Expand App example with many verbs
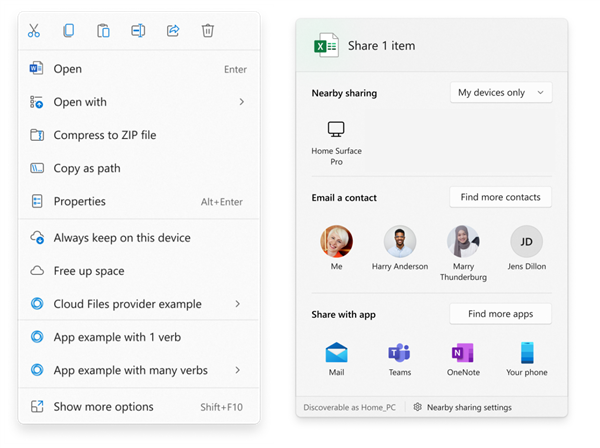This screenshot has width=600, height=448. click(238, 370)
